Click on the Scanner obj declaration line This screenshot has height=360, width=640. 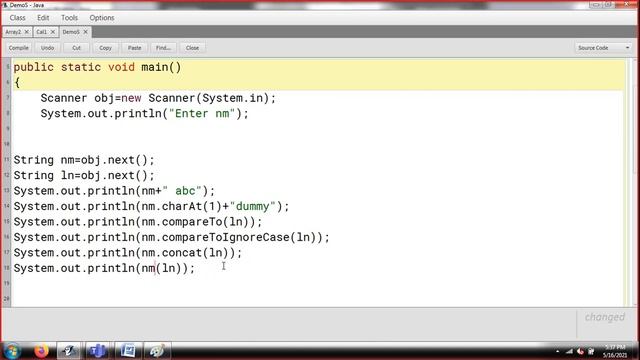158,98
